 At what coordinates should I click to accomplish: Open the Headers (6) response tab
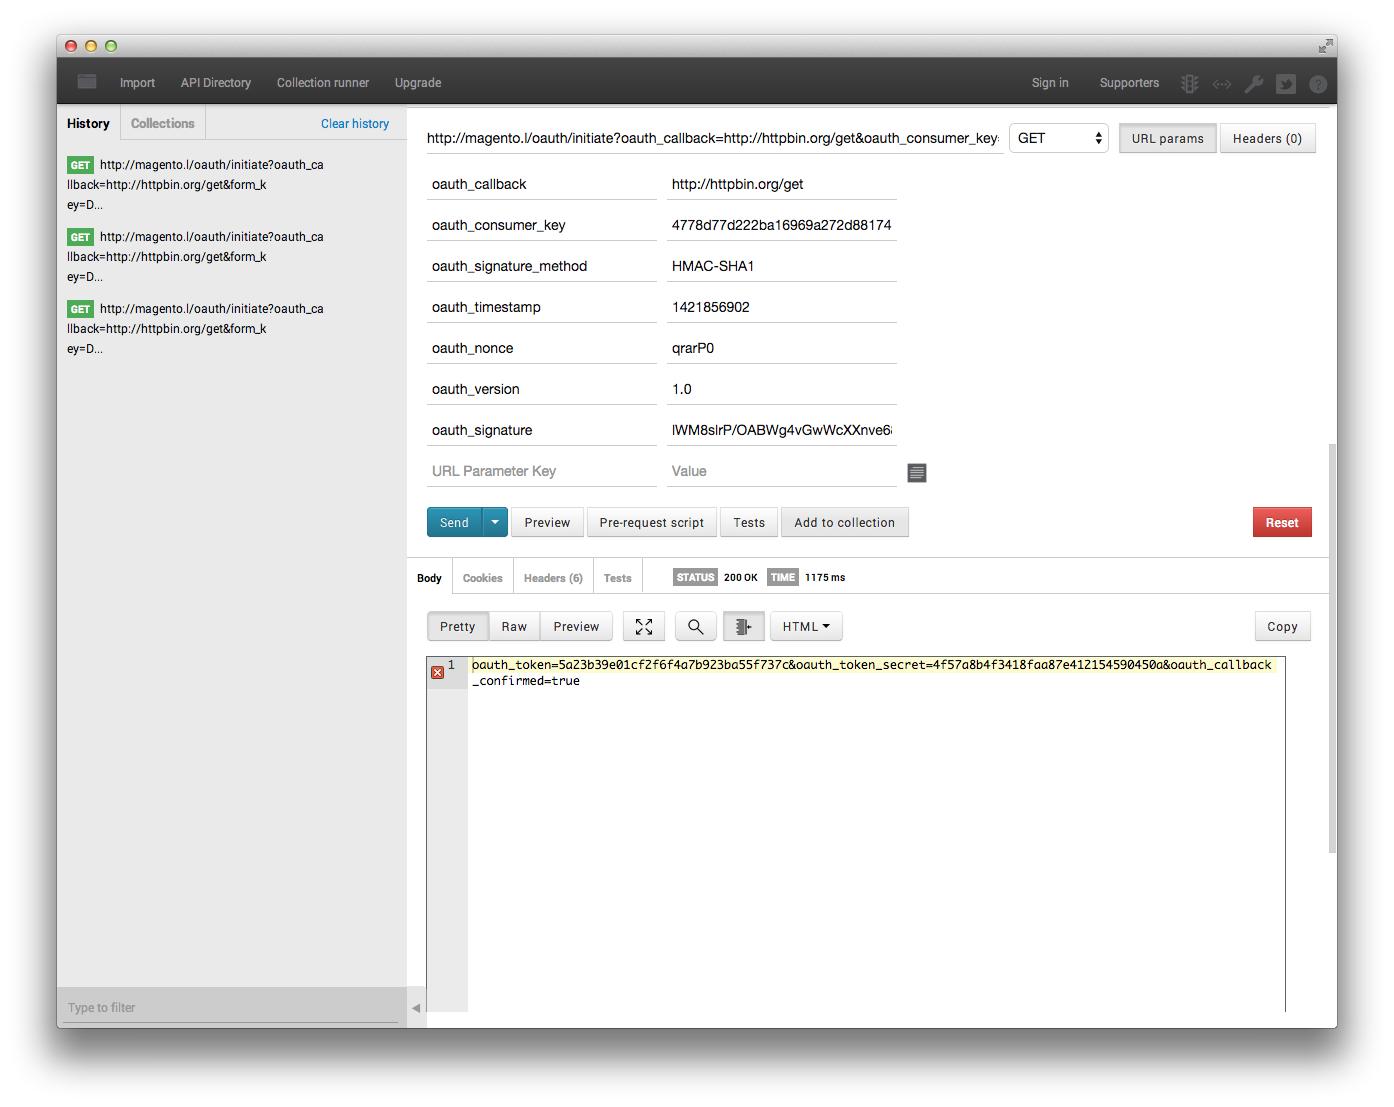coord(552,577)
